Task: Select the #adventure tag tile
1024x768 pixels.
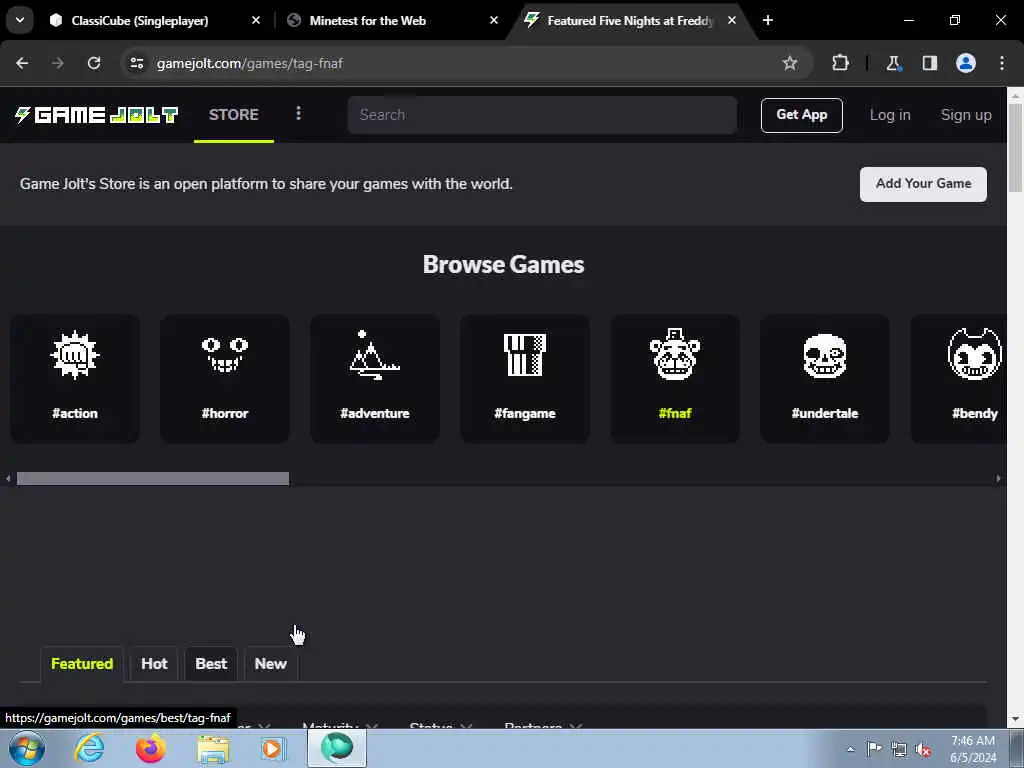Action: click(375, 379)
